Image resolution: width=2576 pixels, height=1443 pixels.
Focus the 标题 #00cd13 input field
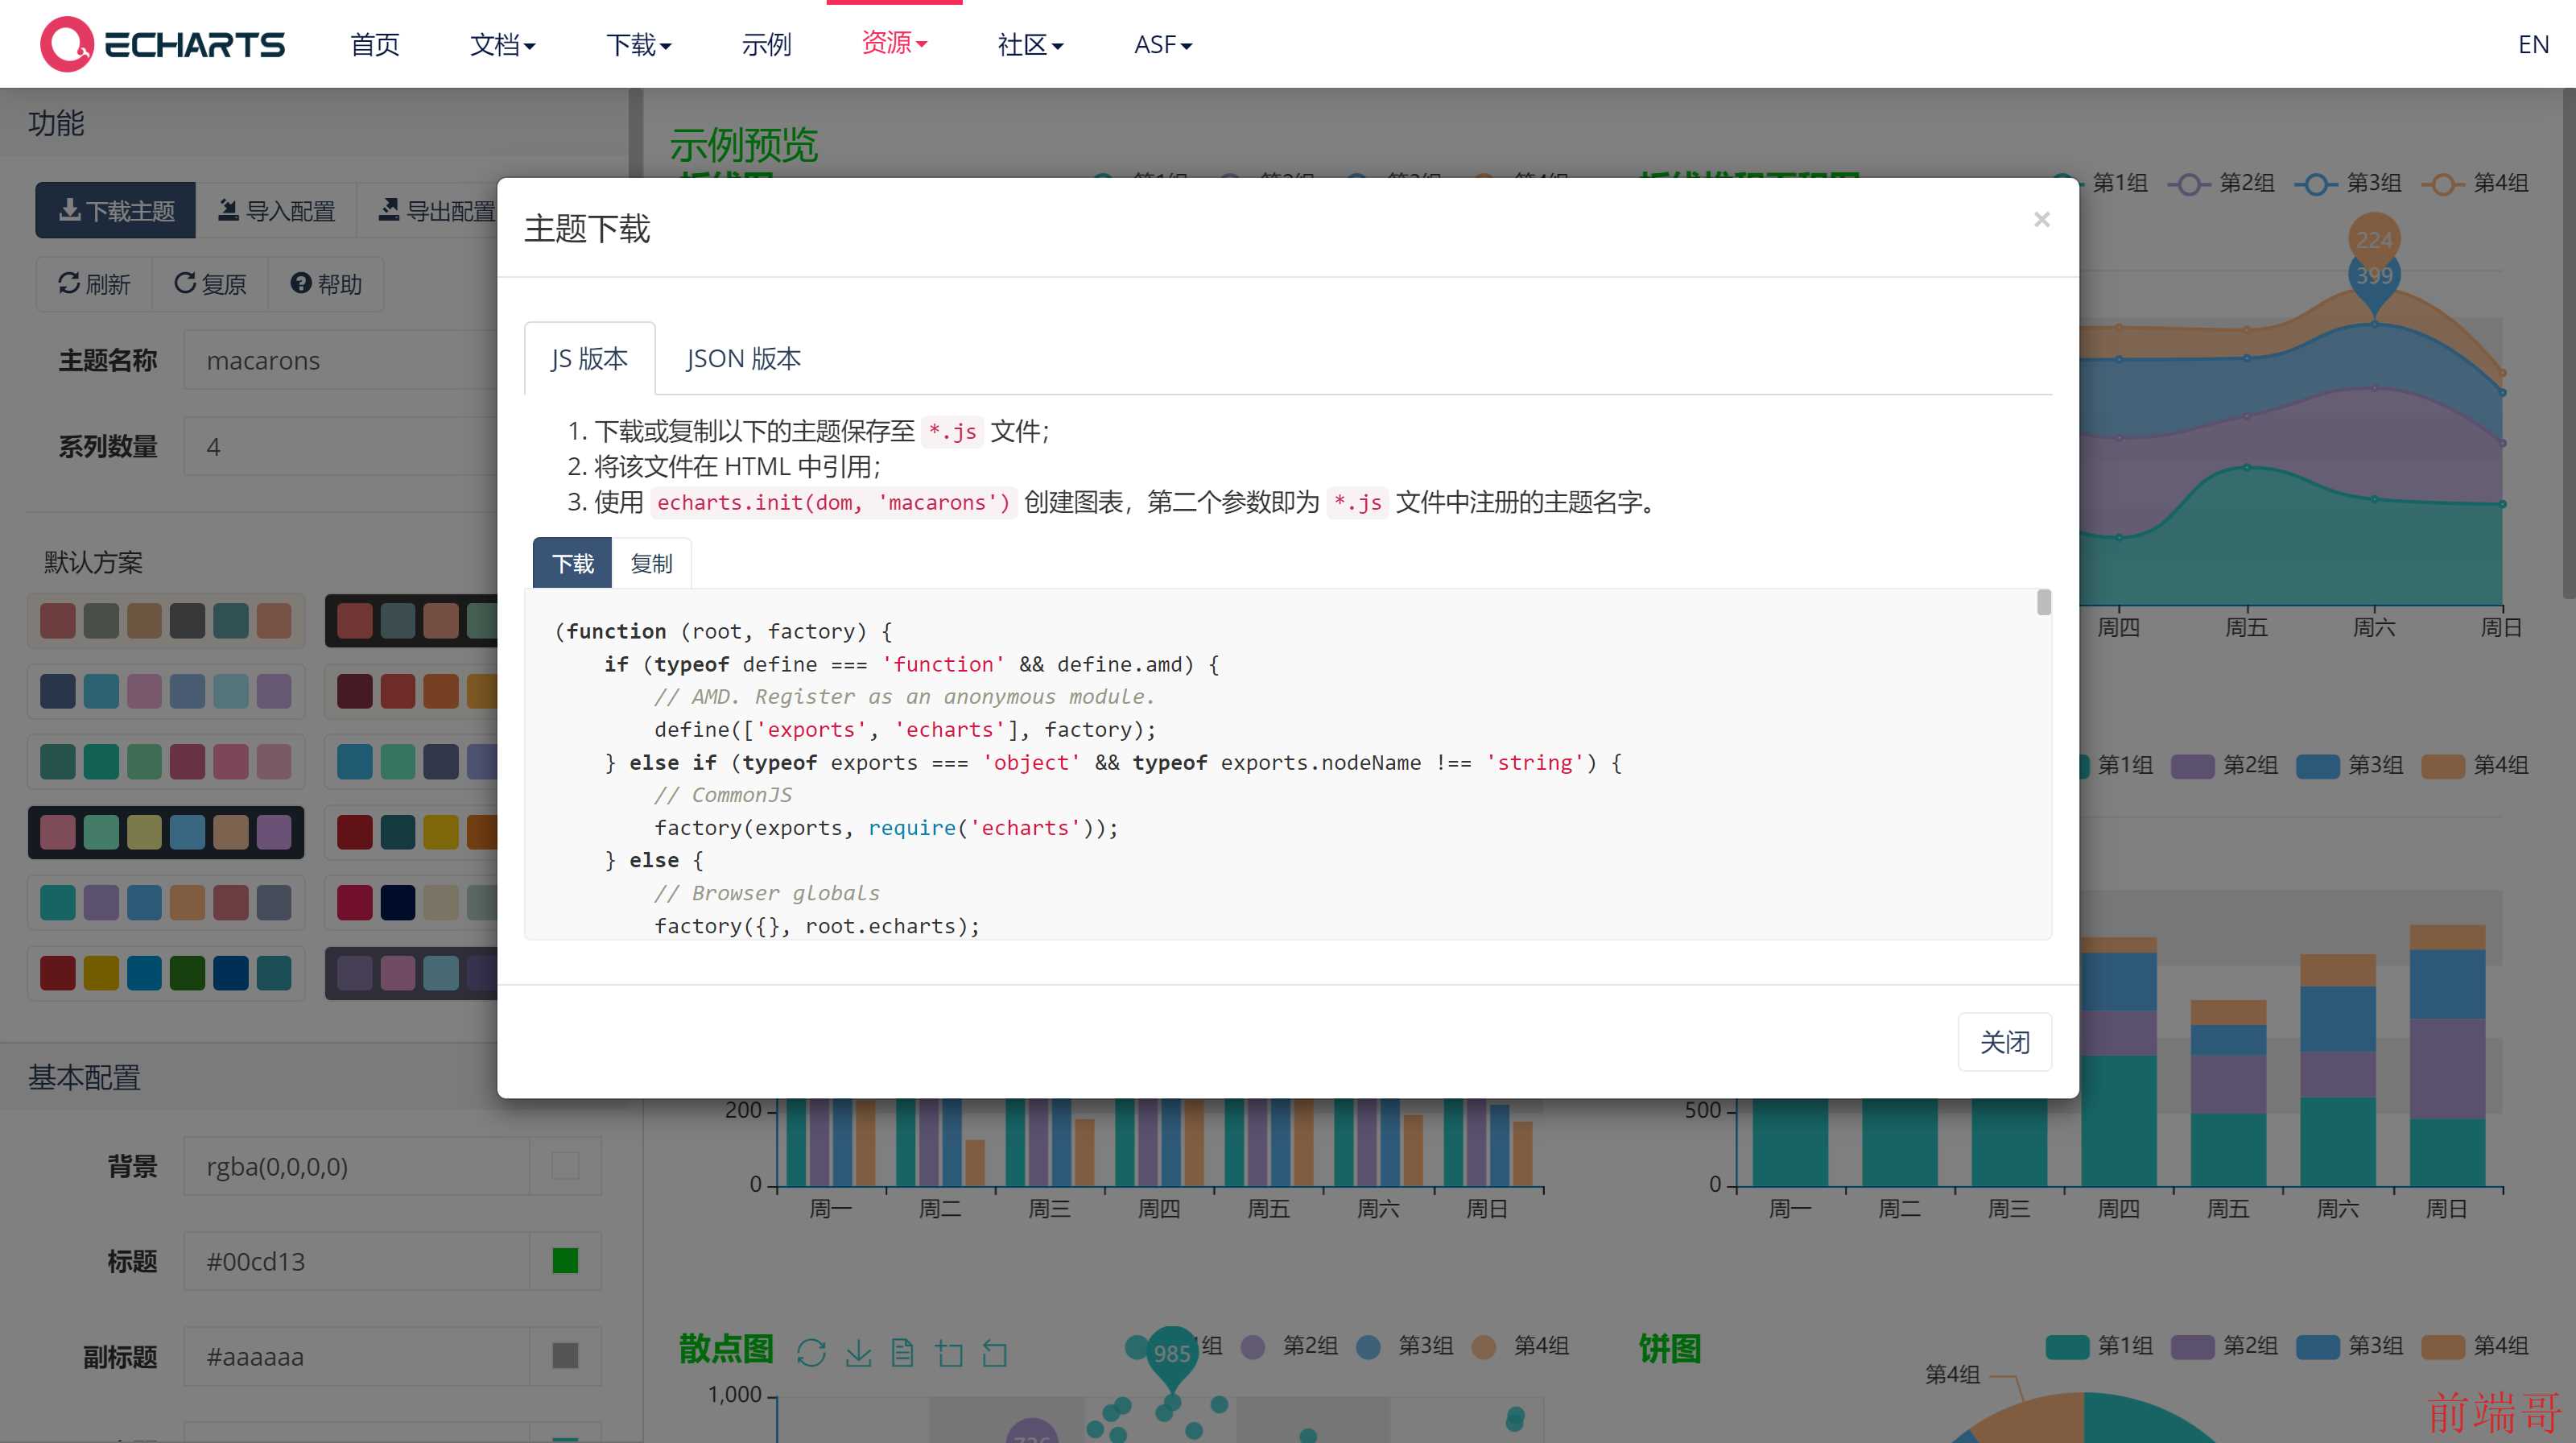point(356,1261)
